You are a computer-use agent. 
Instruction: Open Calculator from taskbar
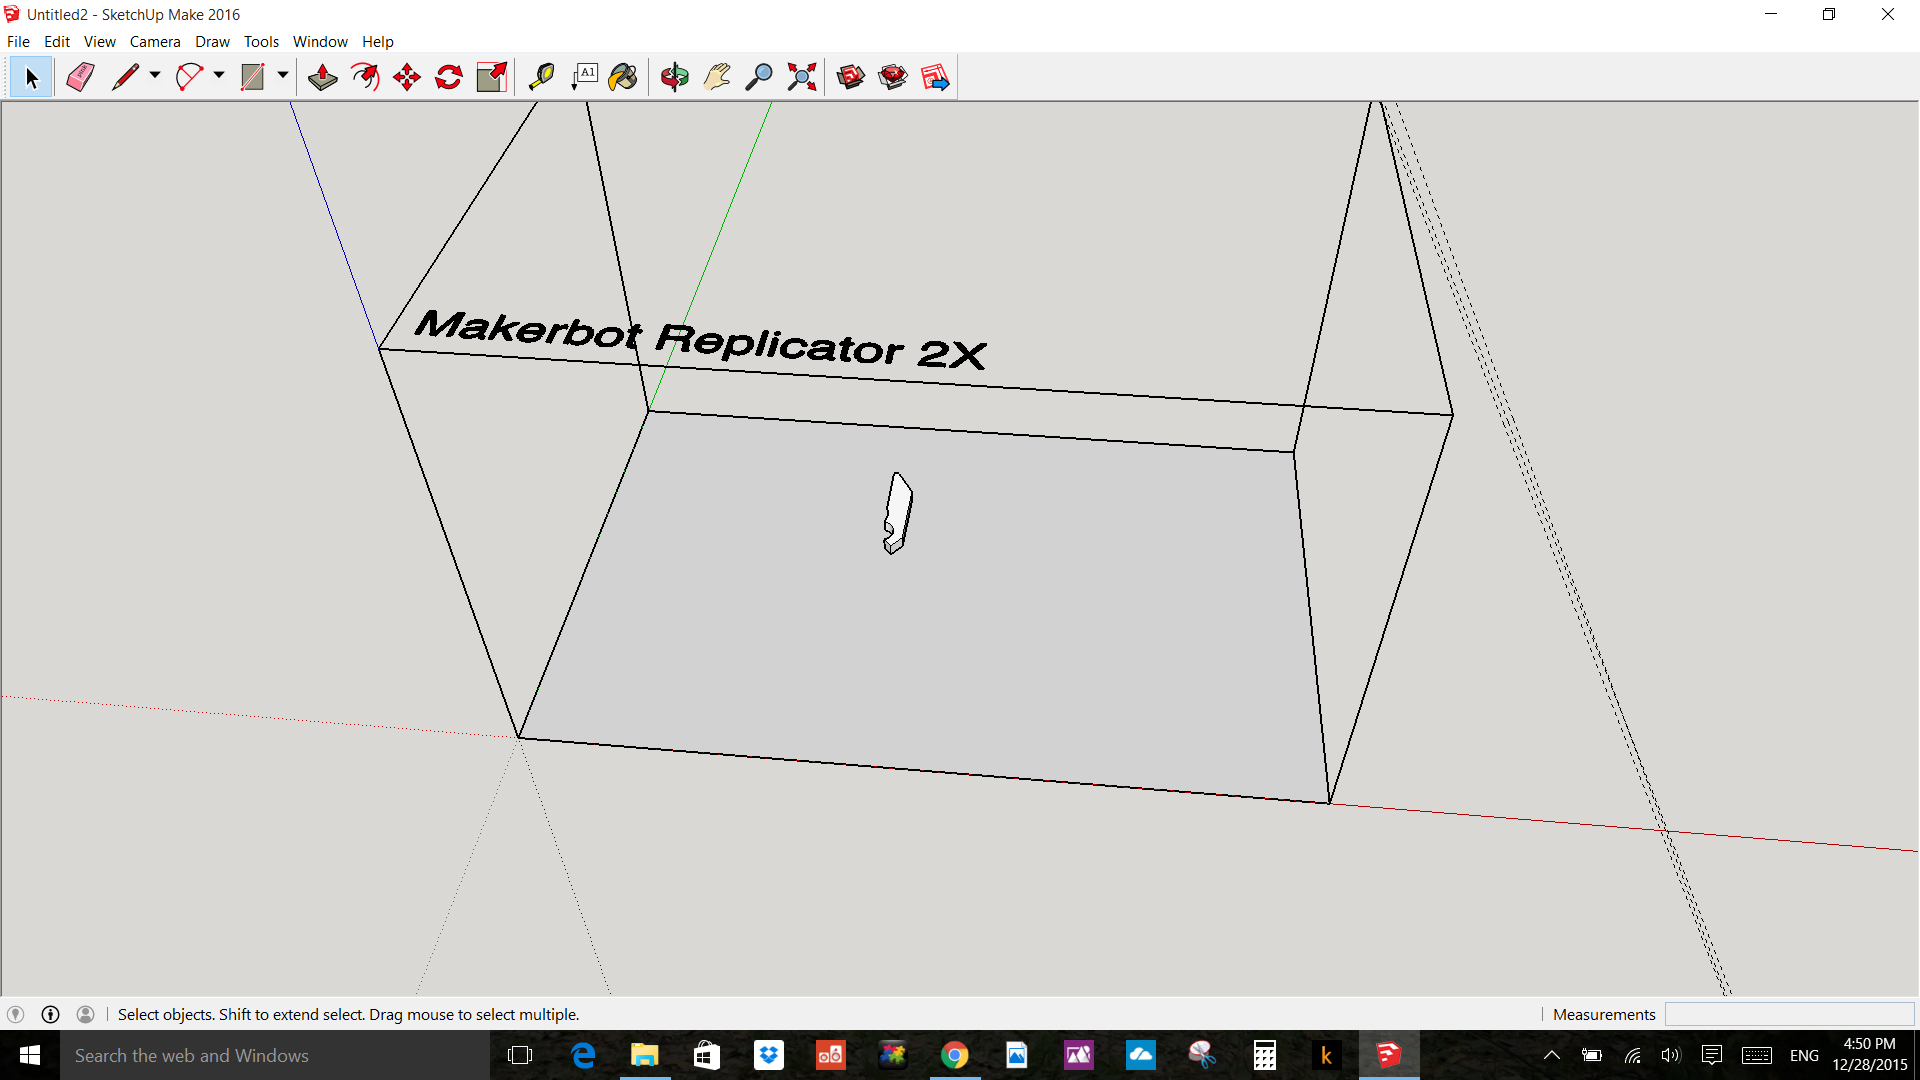(x=1265, y=1055)
